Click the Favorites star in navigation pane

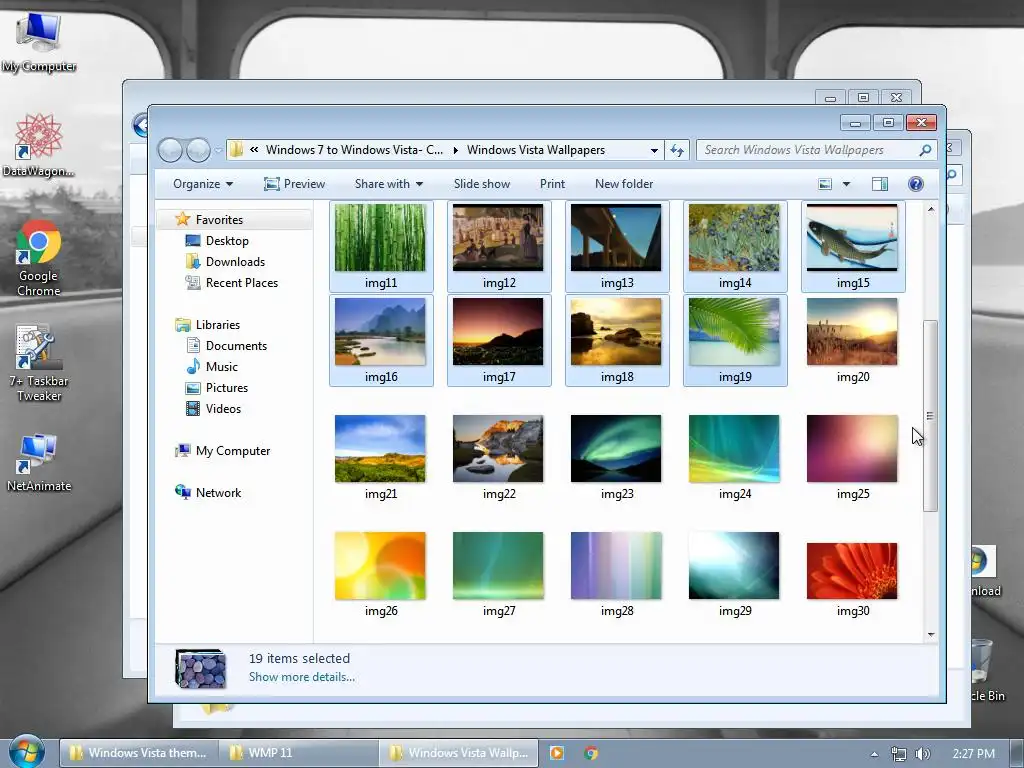click(x=182, y=219)
